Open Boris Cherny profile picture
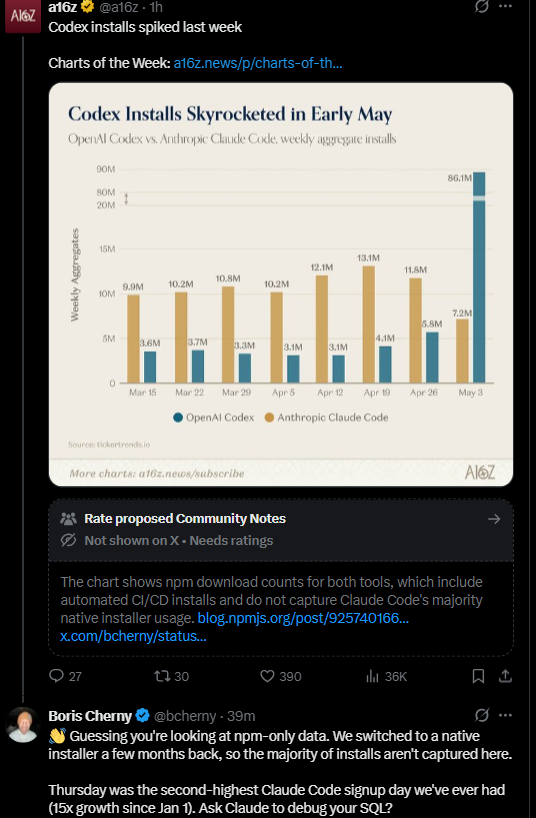 23,725
